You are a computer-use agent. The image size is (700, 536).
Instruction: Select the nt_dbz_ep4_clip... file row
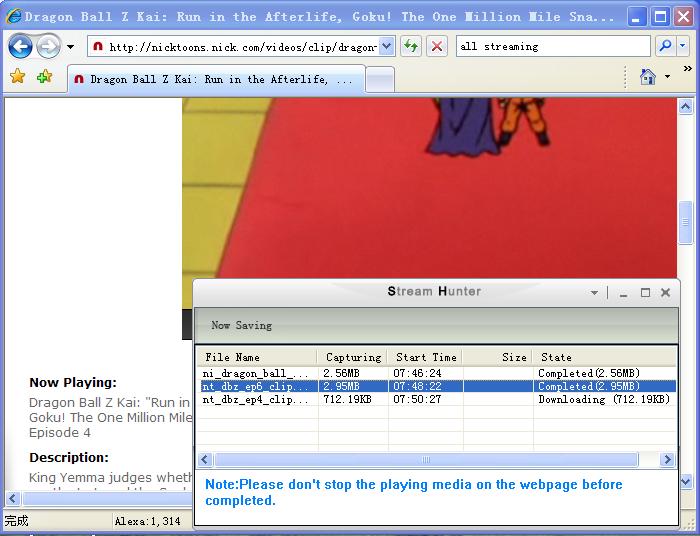[x=437, y=399]
